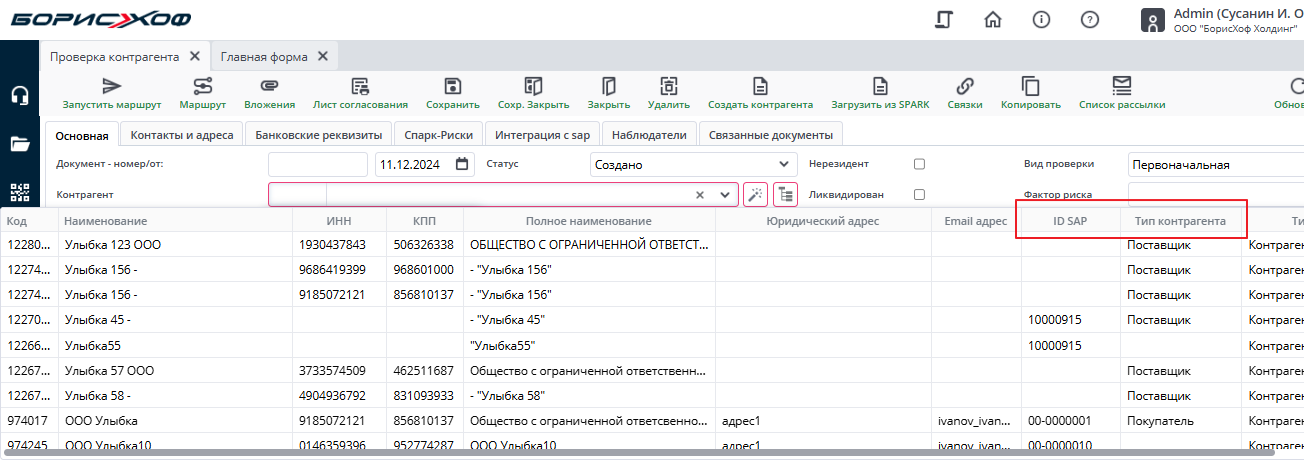Open the Маршрут toolbar icon
Screen dimensions: 1304x460
pos(202,87)
